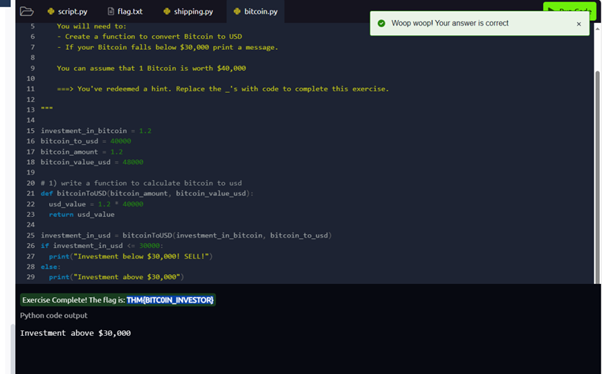Click 'You will need to:' on line 5
The image size is (602, 374).
point(91,26)
